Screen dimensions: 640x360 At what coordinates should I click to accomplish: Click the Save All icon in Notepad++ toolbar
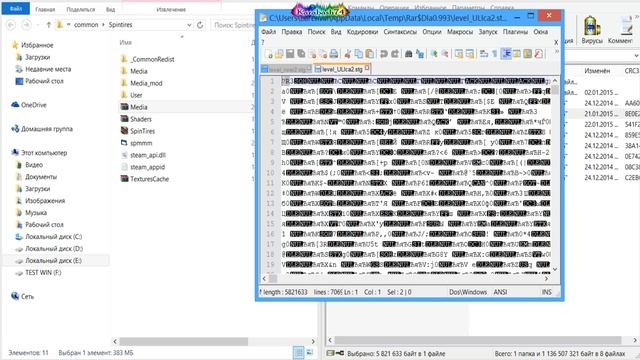301,54
